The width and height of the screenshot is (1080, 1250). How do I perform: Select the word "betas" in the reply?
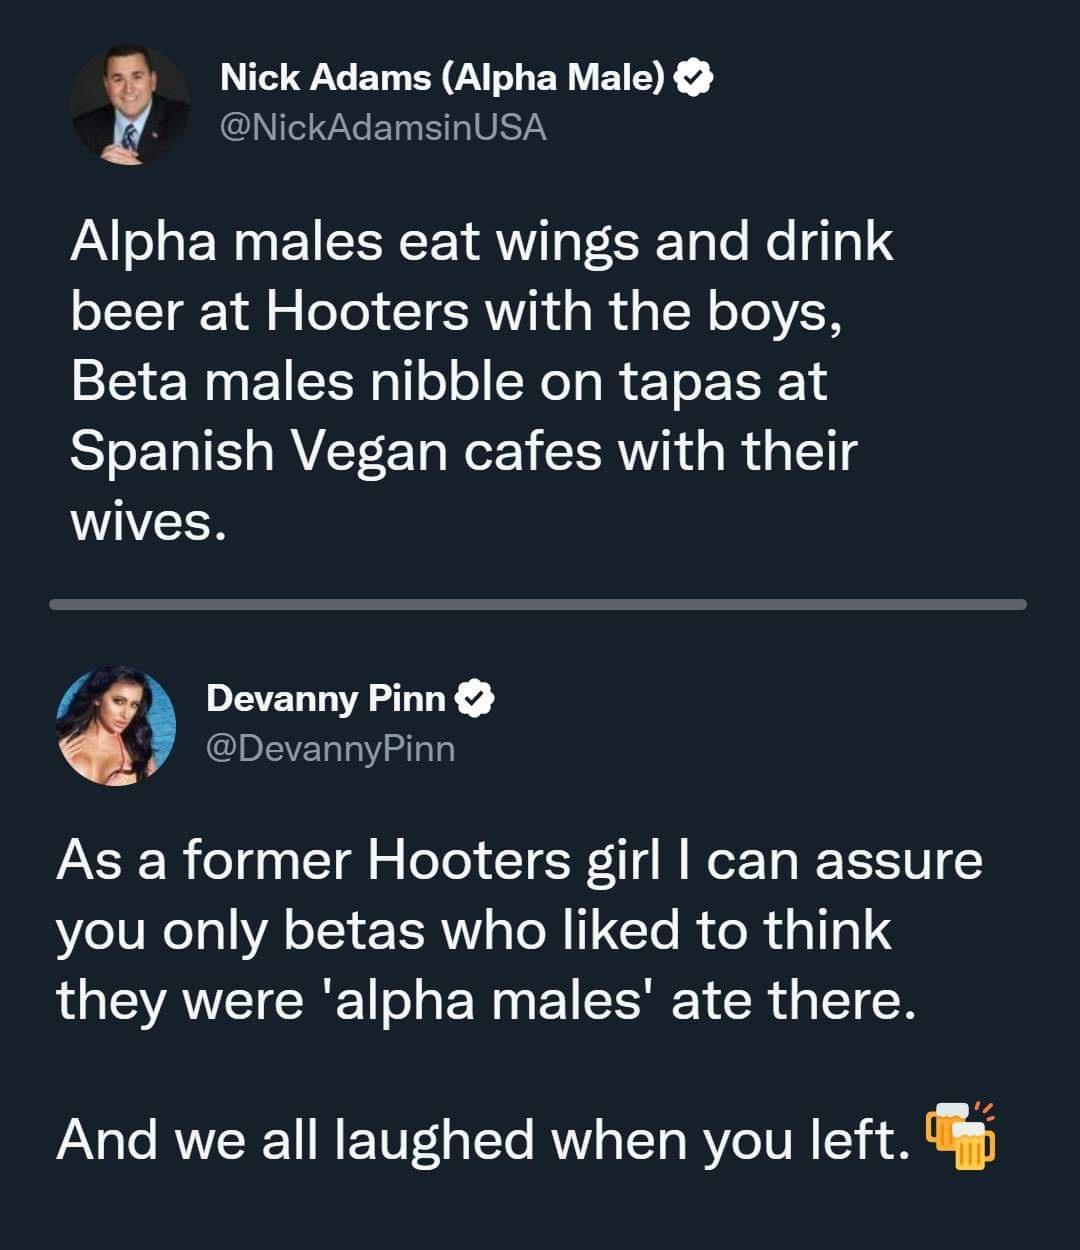coord(355,930)
